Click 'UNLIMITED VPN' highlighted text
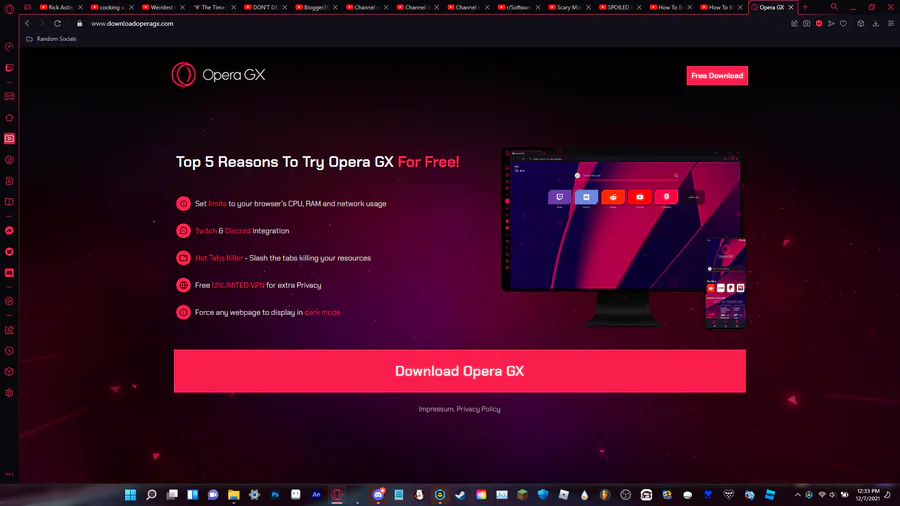Viewport: 900px width, 506px height. pos(238,285)
